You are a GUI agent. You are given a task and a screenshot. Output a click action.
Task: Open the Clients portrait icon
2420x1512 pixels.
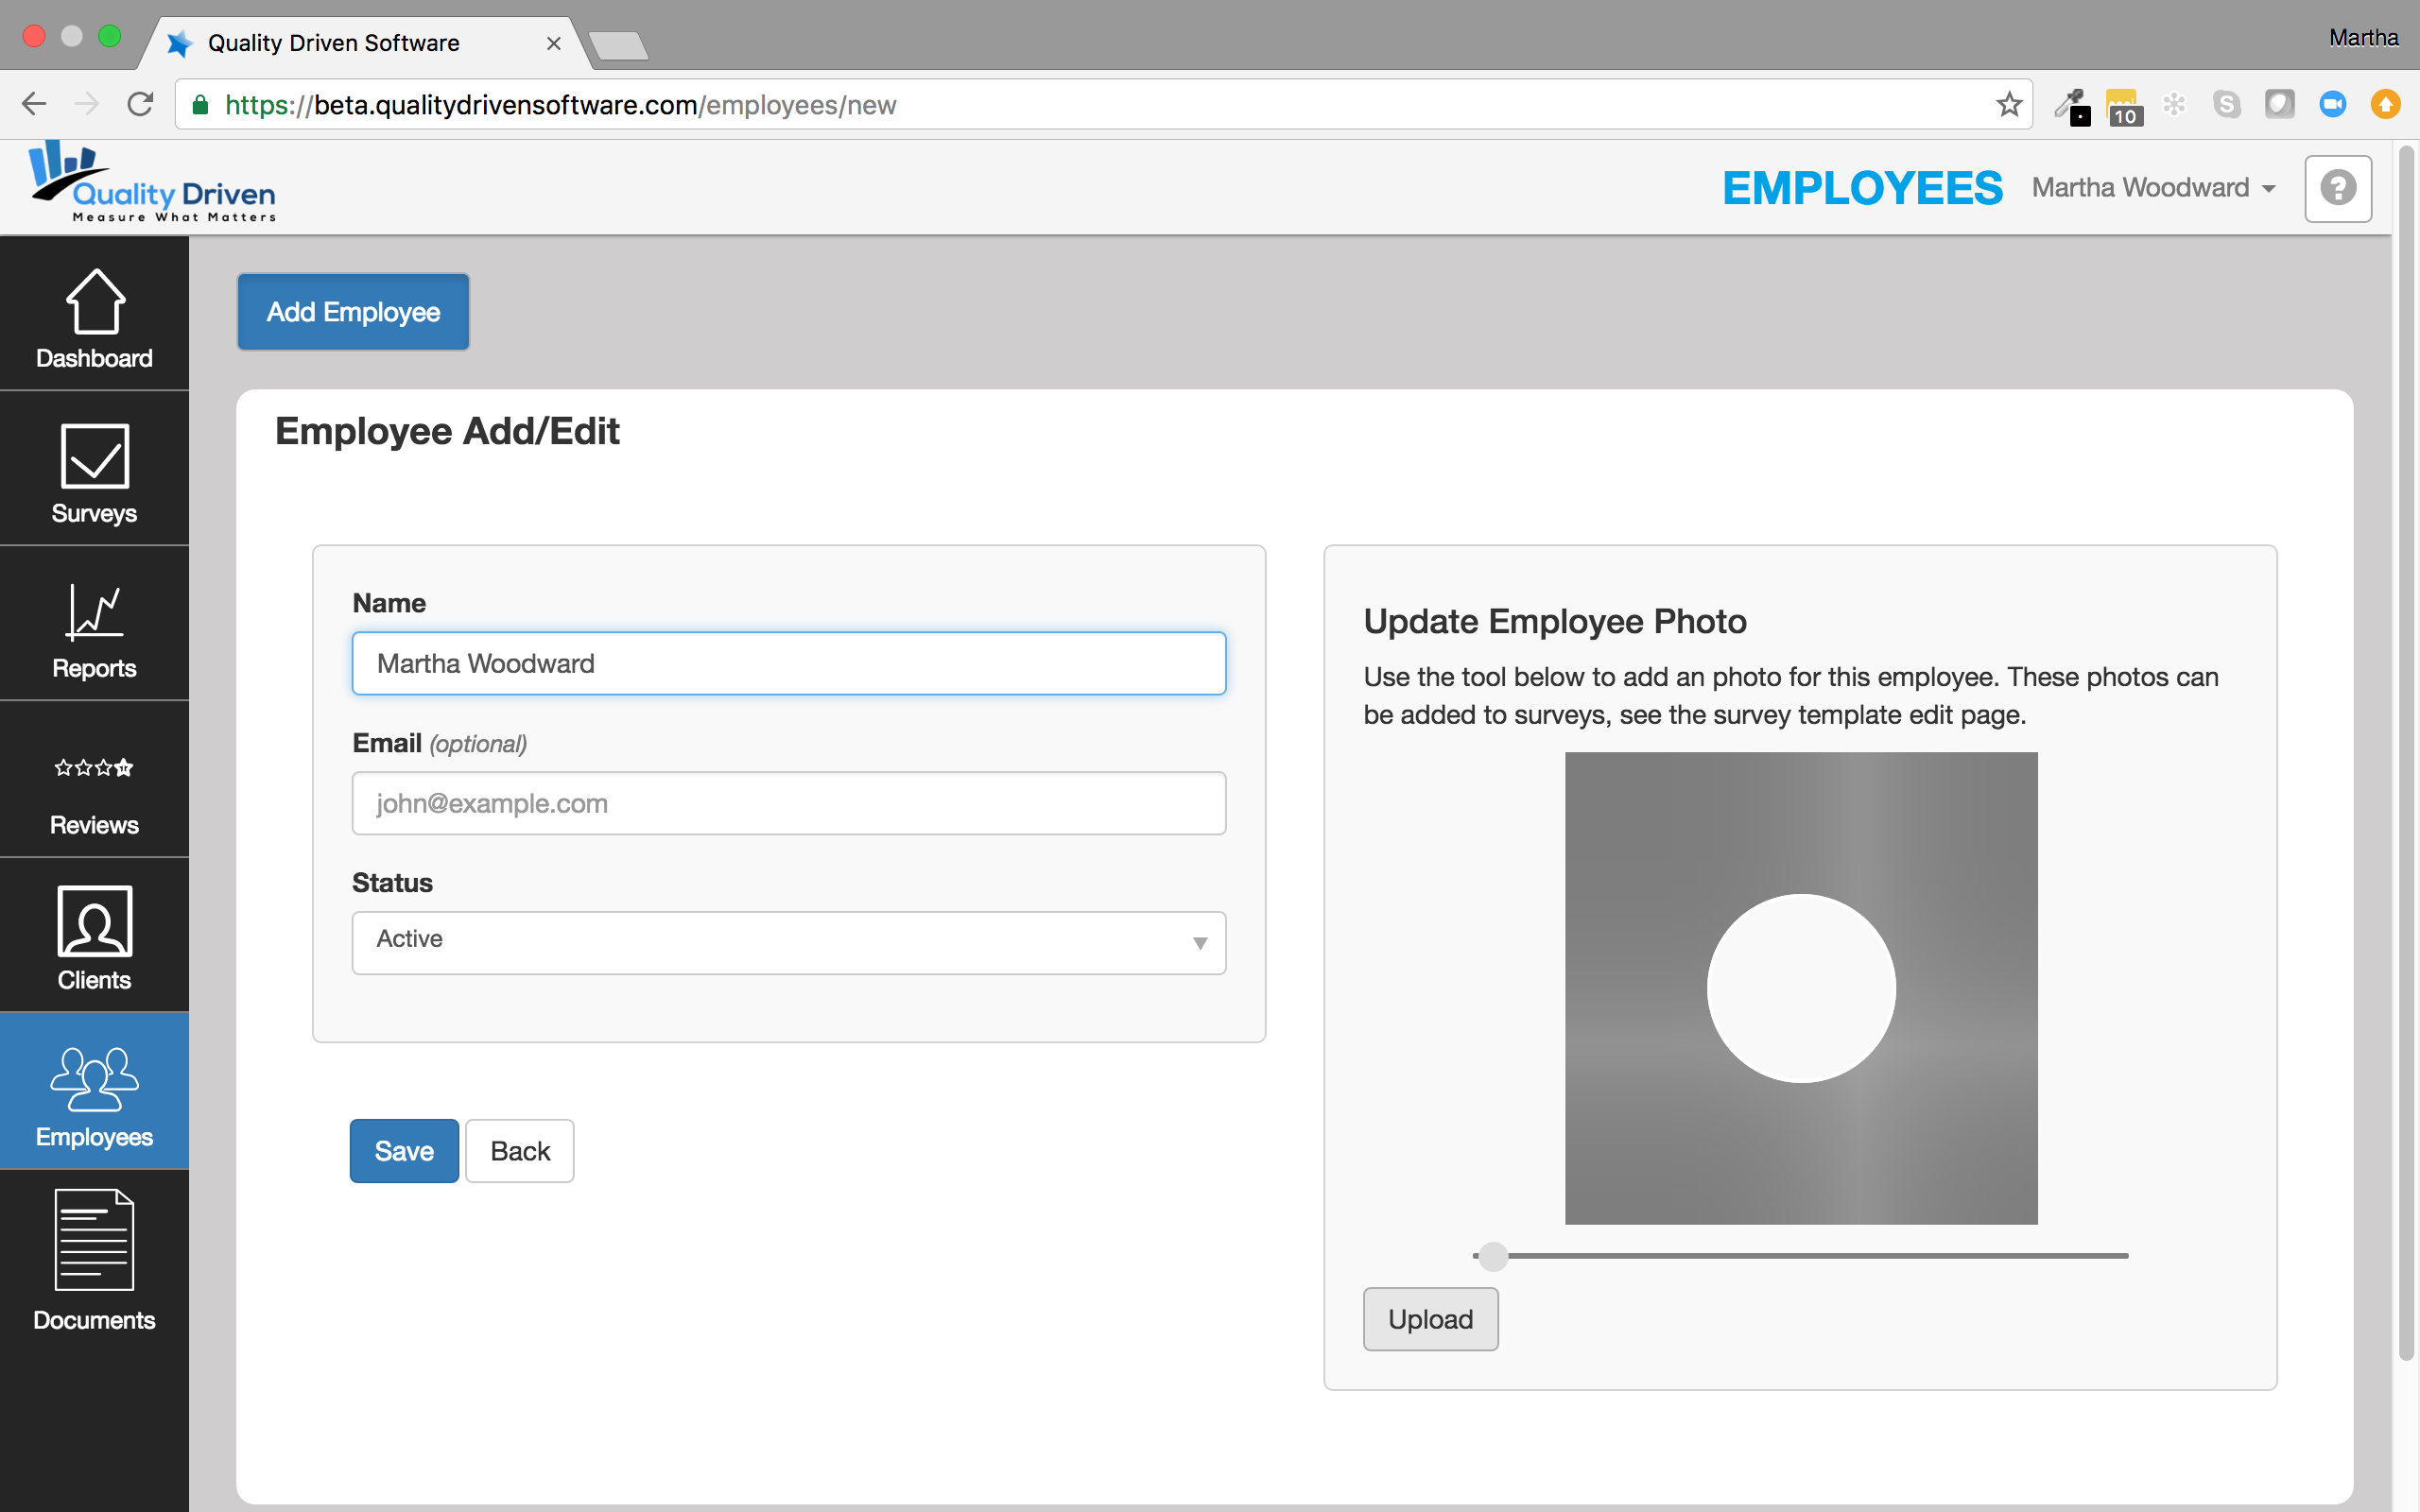tap(95, 921)
